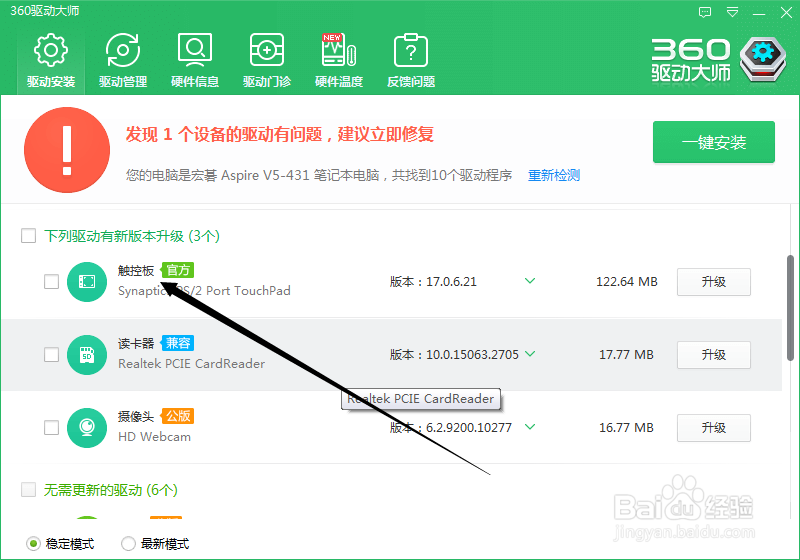Switch to the 驱动管理 tab

(123, 61)
